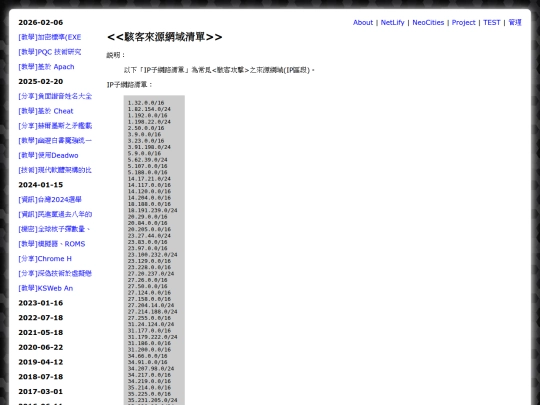Image resolution: width=540 pixels, height=405 pixels.
Task: Open the About link in top navigation
Action: [363, 22]
